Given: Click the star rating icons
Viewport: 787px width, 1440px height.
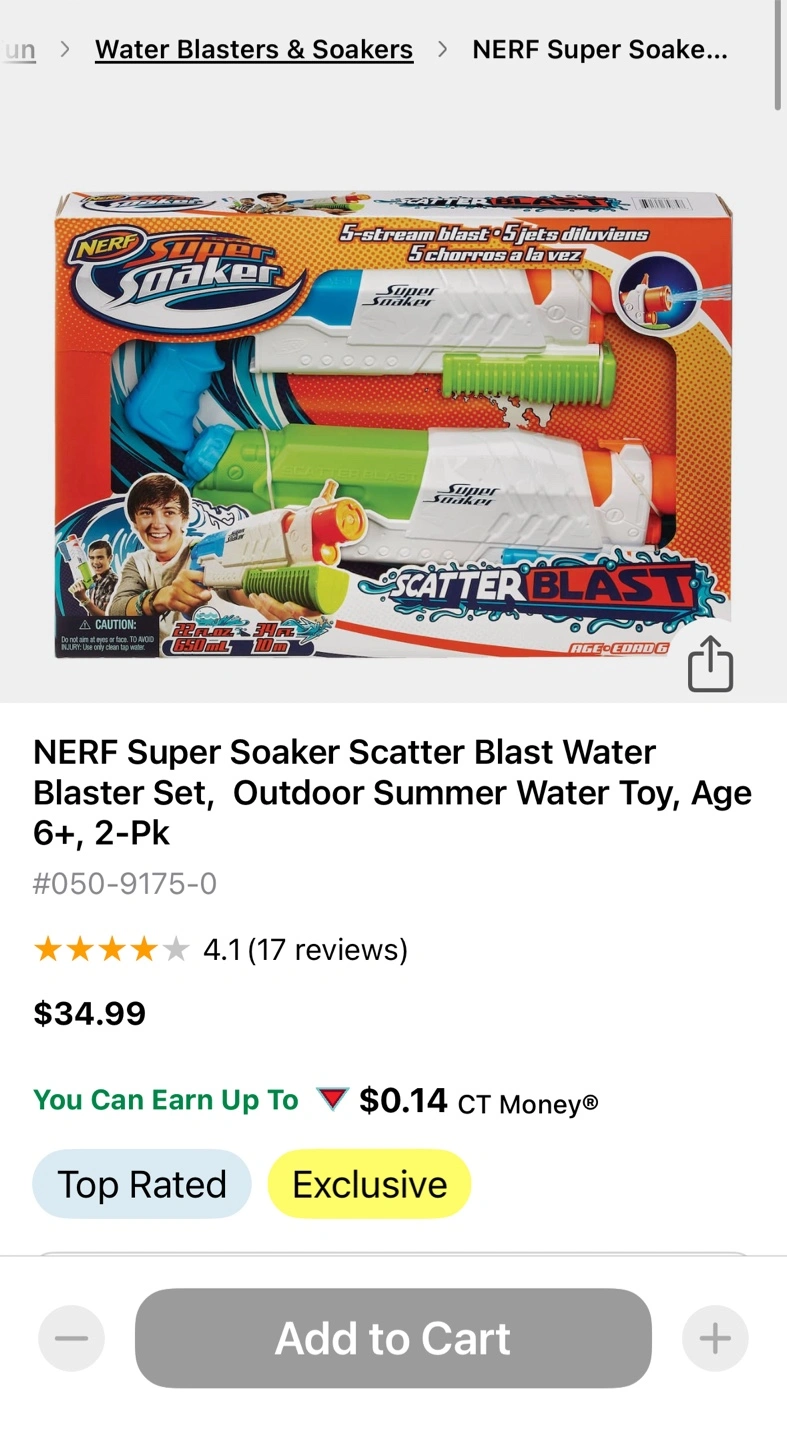Looking at the screenshot, I should pyautogui.click(x=110, y=949).
